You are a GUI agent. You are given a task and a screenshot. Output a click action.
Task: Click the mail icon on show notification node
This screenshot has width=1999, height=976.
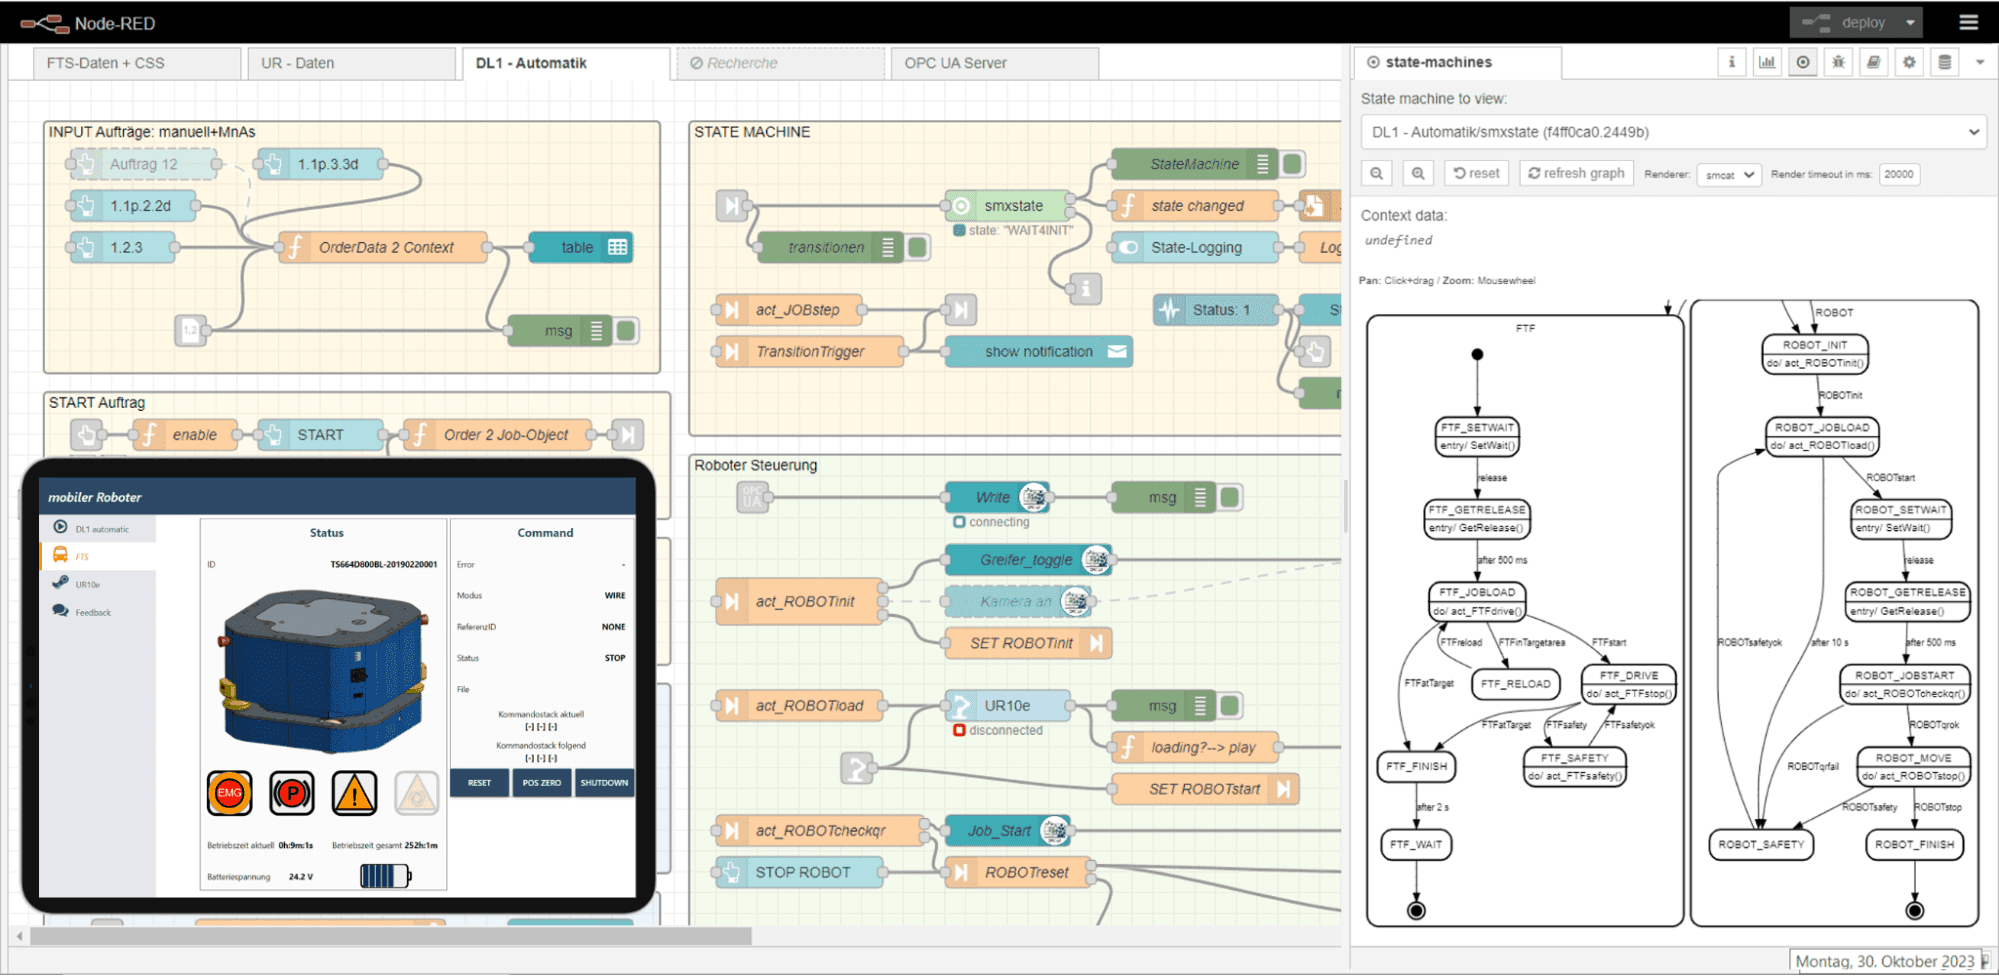tap(1117, 351)
